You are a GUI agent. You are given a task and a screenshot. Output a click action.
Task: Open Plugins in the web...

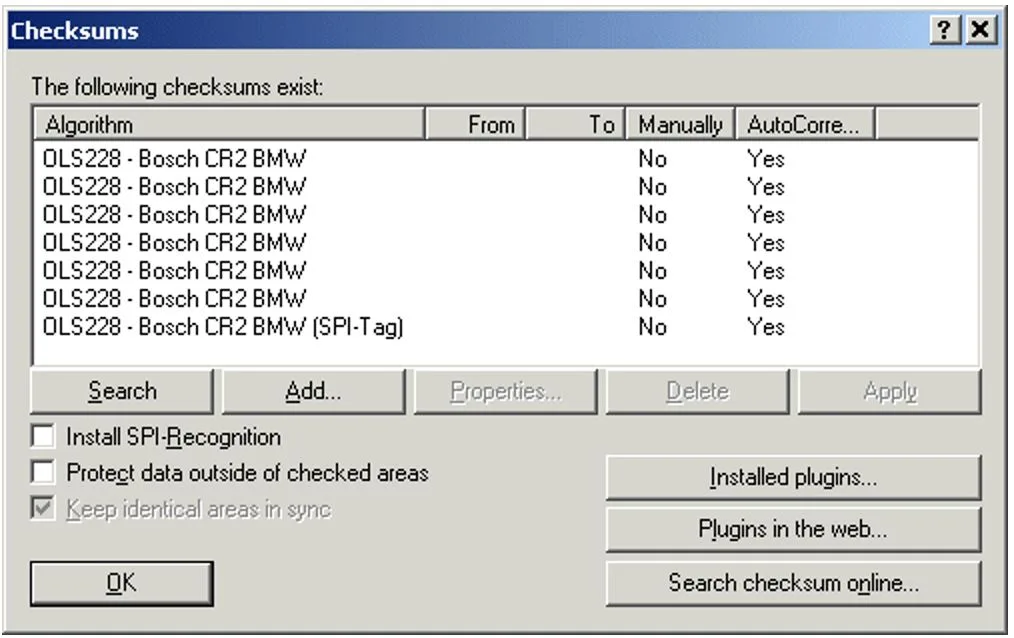793,529
